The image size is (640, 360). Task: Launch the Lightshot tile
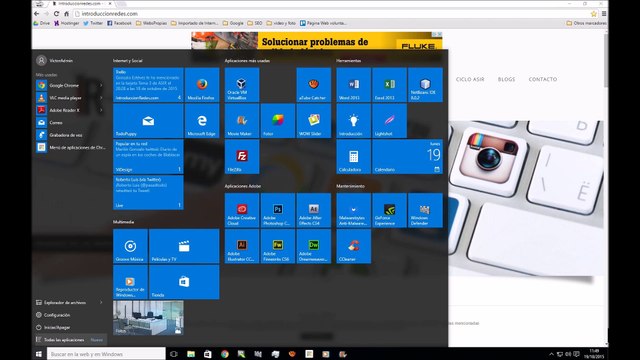[389, 121]
